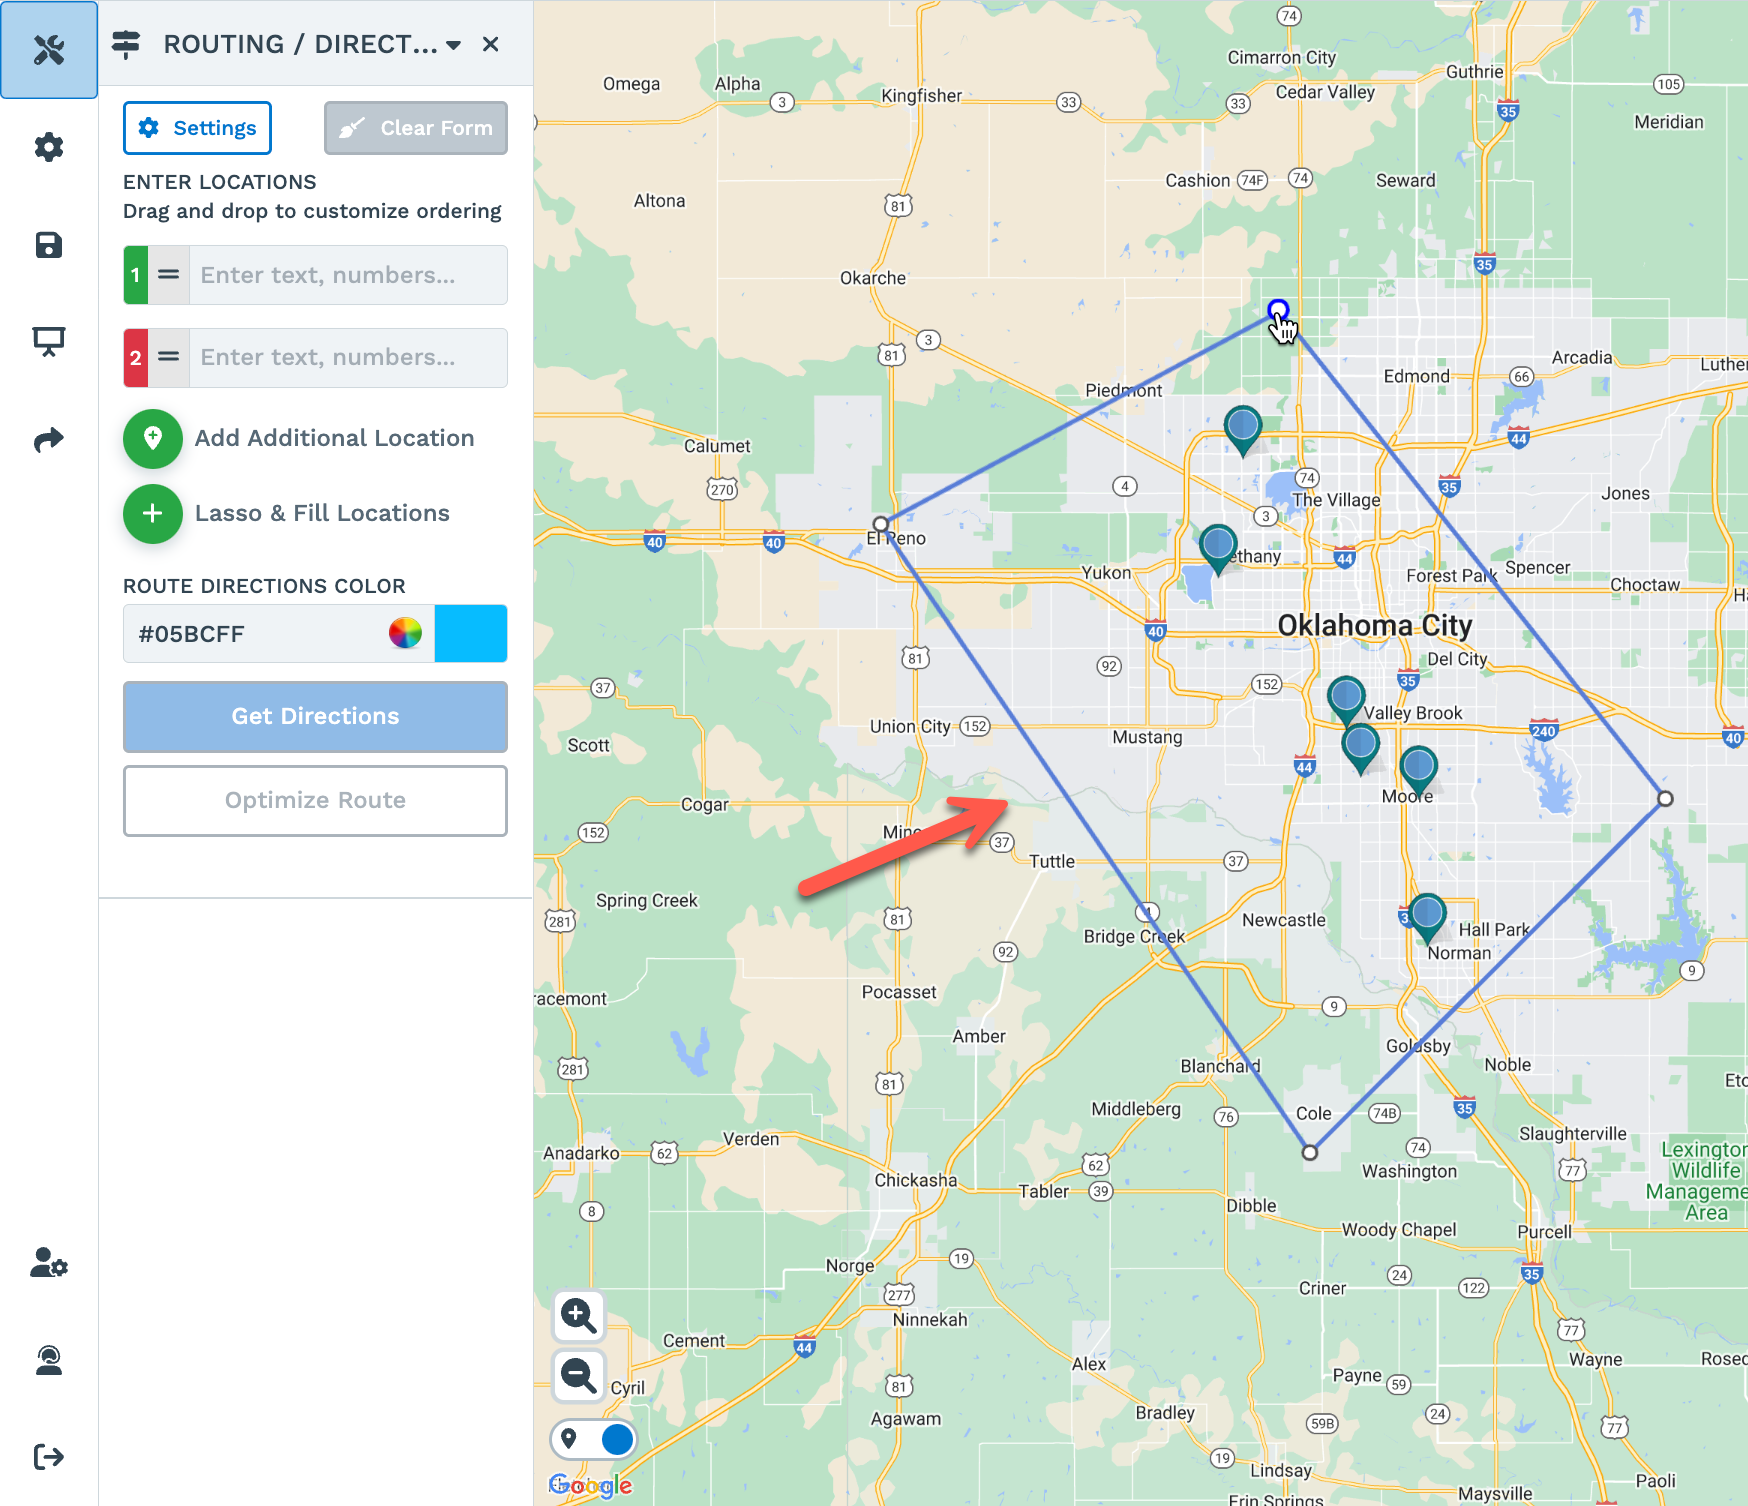The width and height of the screenshot is (1748, 1506).
Task: Edit the #05BCFF hex color field
Action: click(255, 634)
